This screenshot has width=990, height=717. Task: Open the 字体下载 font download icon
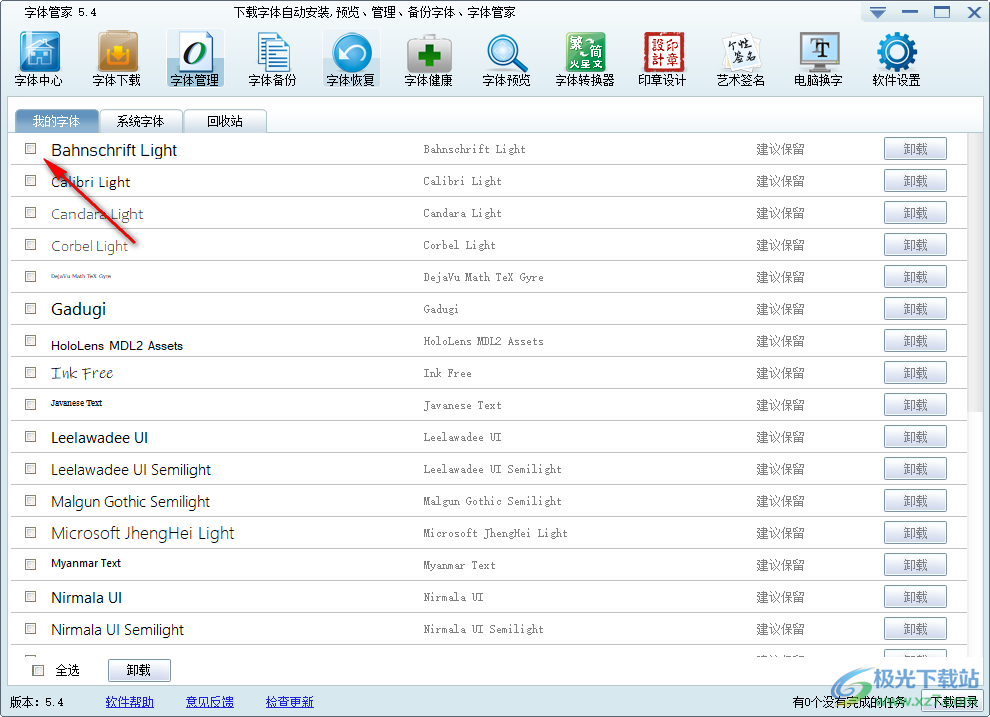117,59
